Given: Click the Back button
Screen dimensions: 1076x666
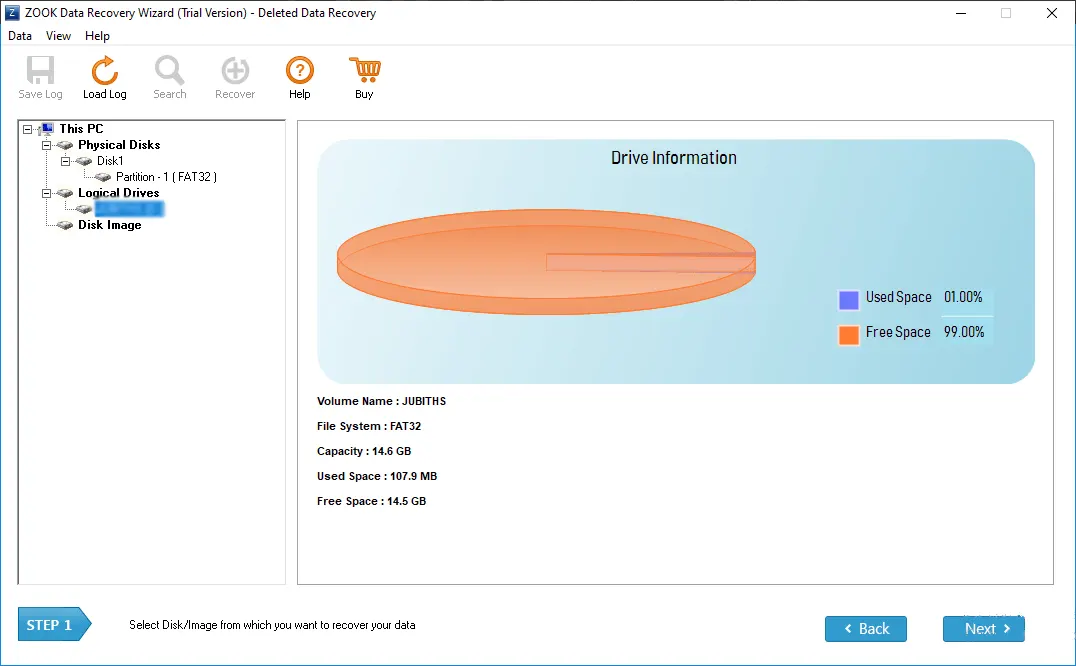Looking at the screenshot, I should (865, 629).
